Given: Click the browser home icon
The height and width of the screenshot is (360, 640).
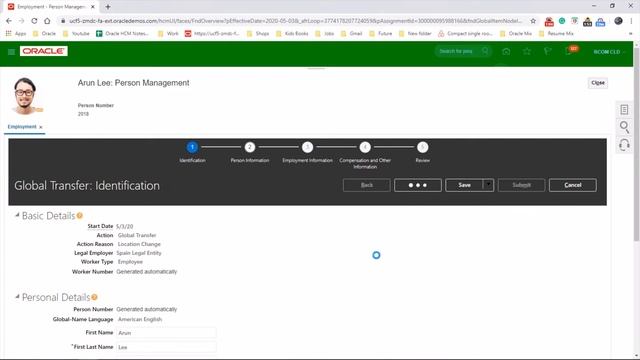Looking at the screenshot, I should (x=47, y=21).
